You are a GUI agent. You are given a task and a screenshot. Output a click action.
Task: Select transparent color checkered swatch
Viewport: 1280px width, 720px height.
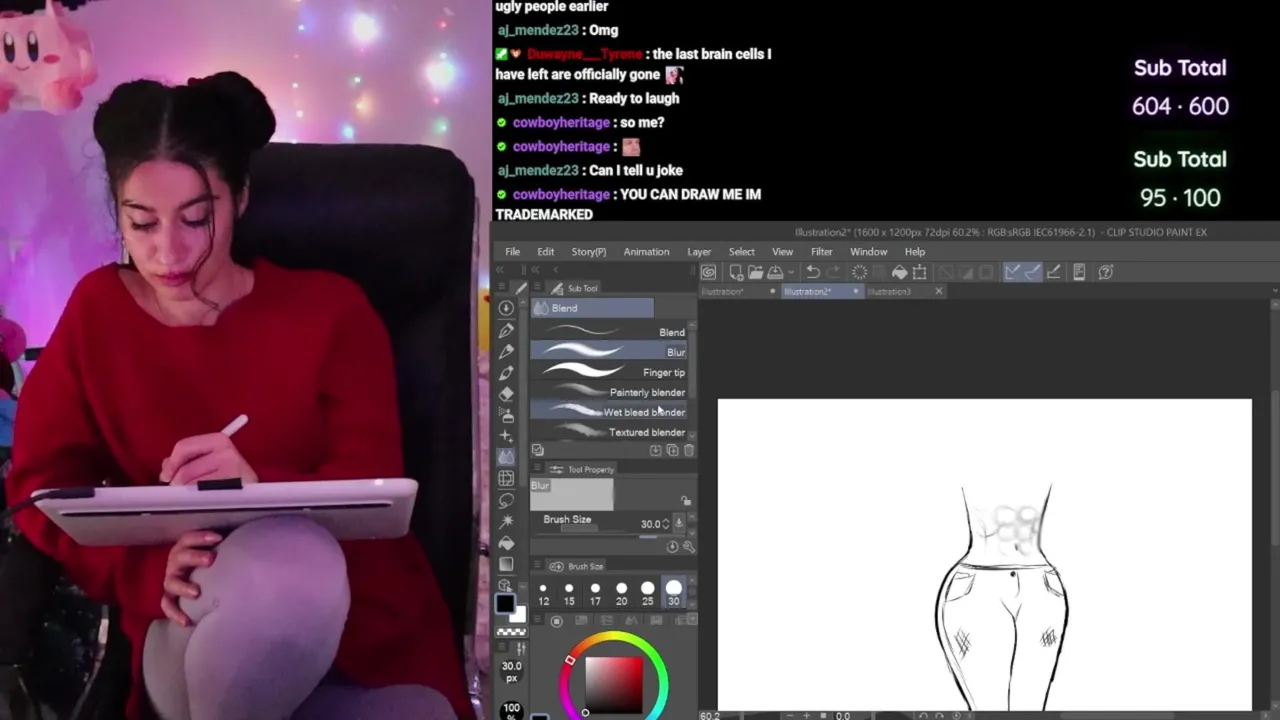click(x=511, y=632)
